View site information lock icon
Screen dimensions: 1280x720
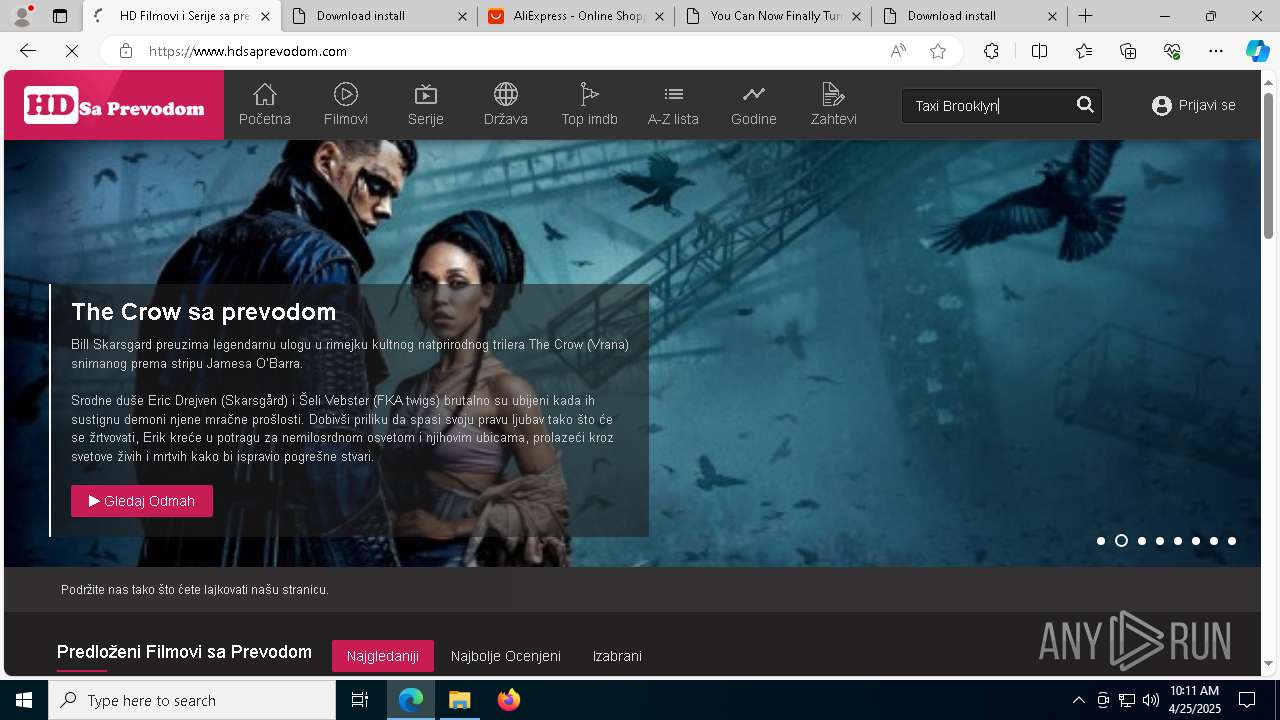coord(126,51)
